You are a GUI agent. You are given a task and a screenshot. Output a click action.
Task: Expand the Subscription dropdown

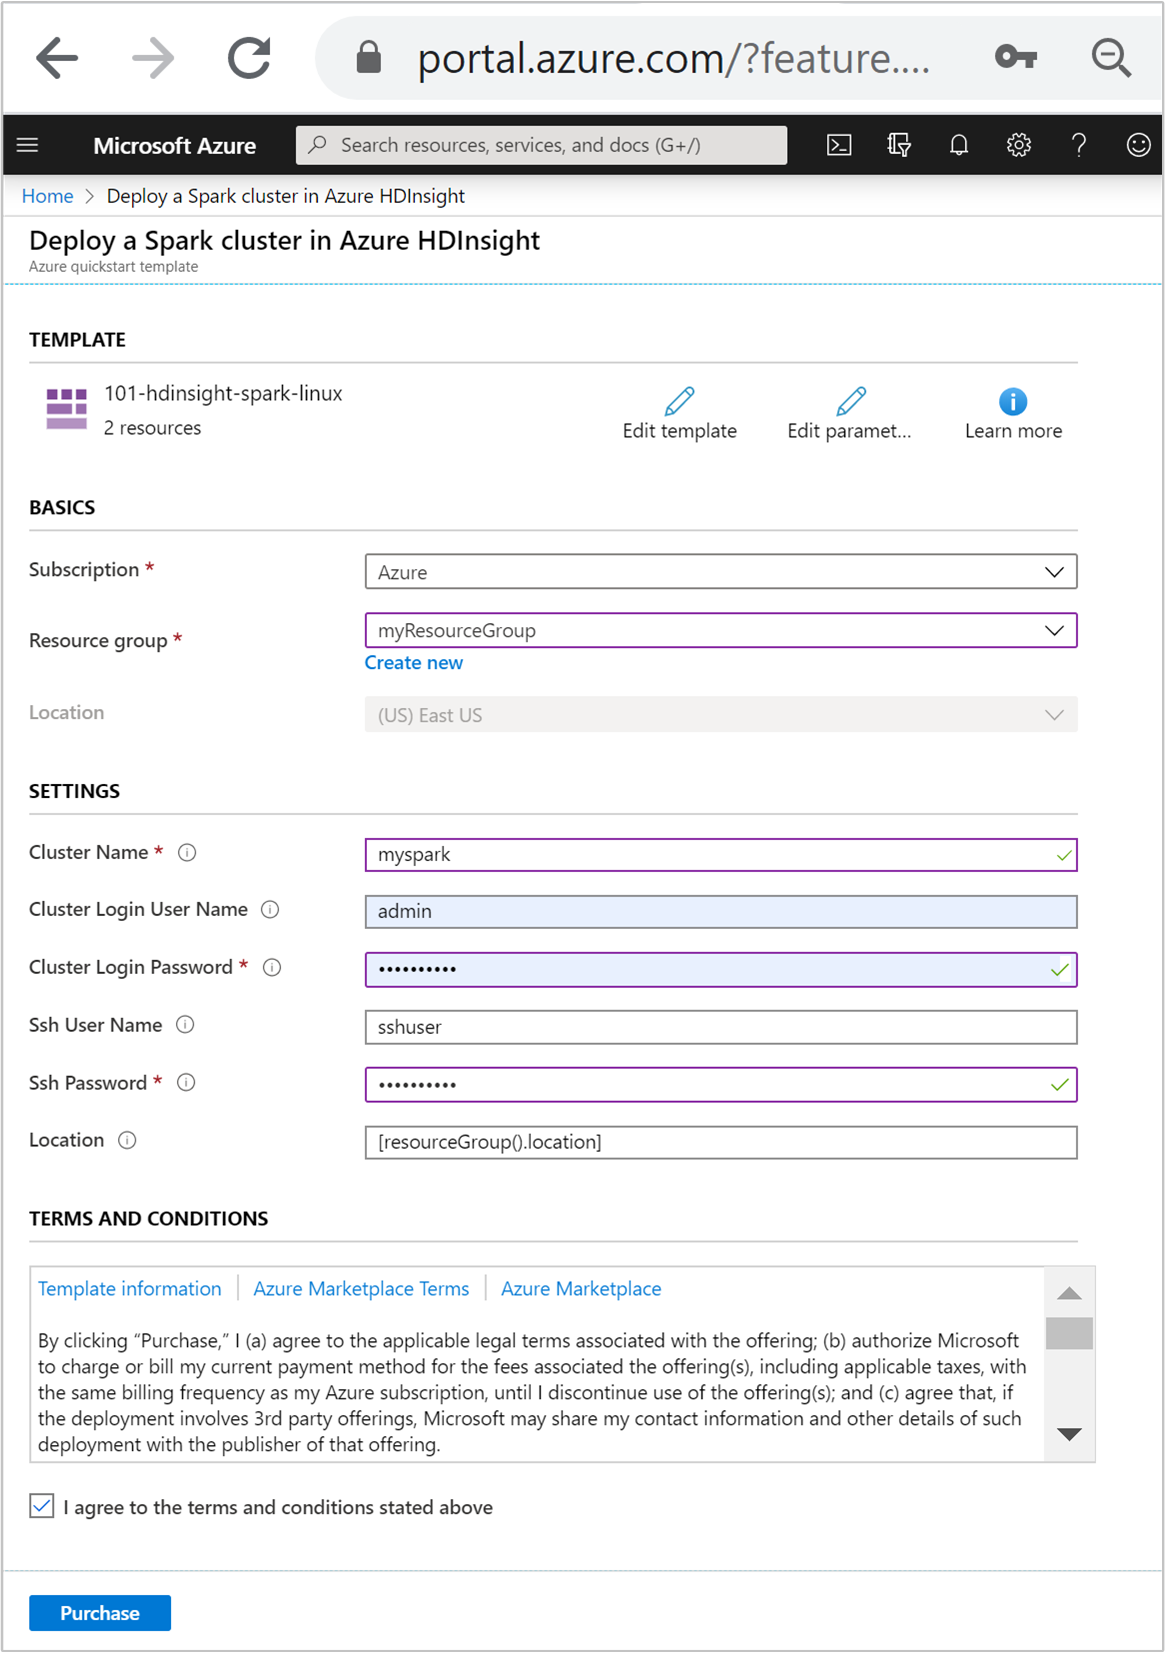click(x=720, y=572)
